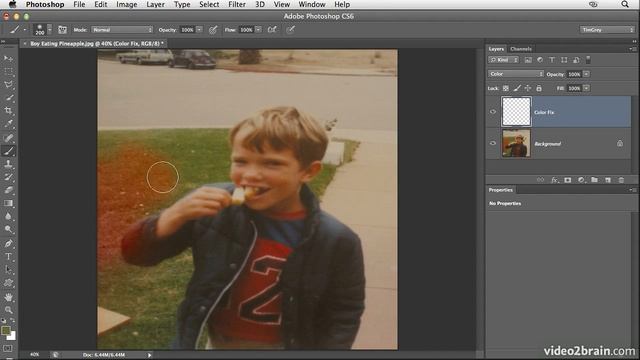Toggle pixel layer filter
640x360 pixels.
[528, 60]
